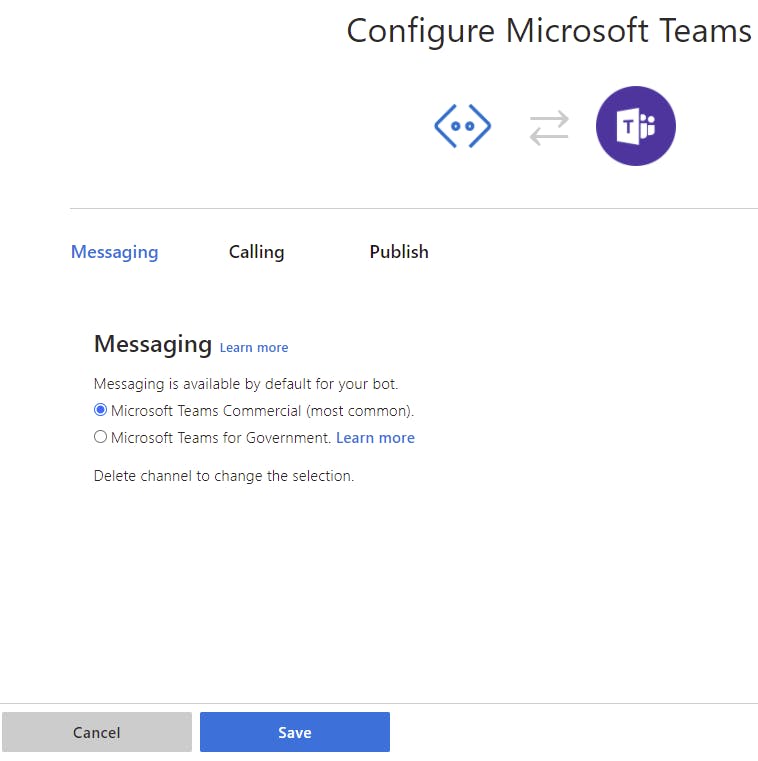758x761 pixels.
Task: Click the 'Microsoft Teams Commercial (most common)' label text
Action: click(262, 411)
